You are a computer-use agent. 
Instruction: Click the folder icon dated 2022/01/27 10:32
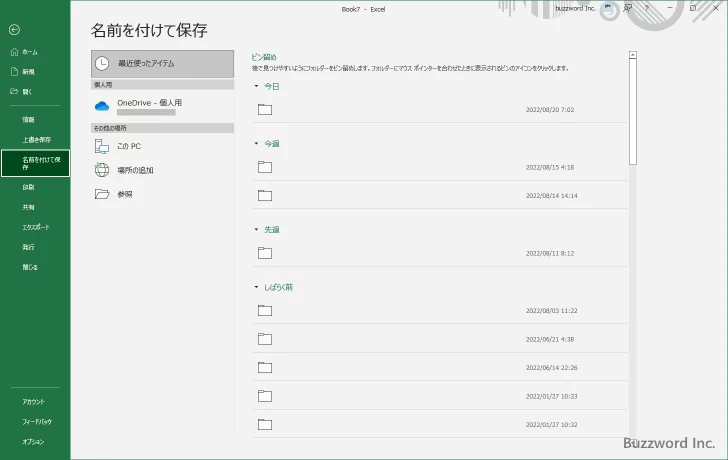265,424
